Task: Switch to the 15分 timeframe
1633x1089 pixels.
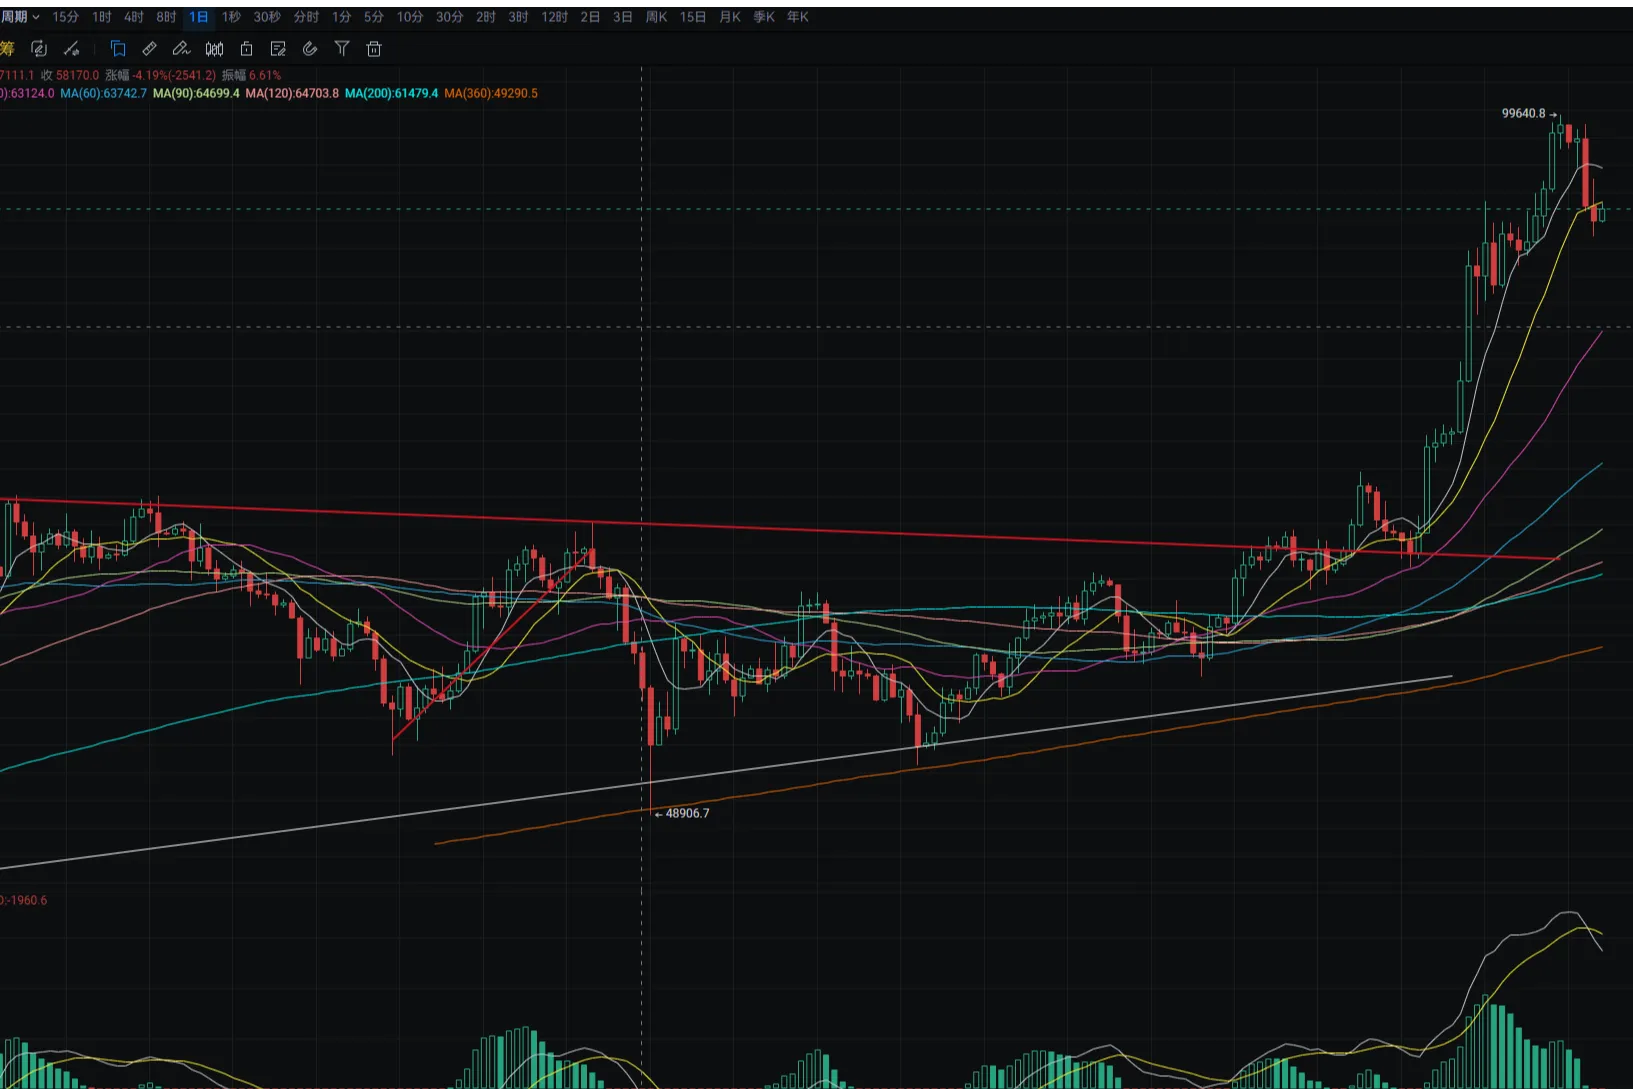Action: pos(66,17)
